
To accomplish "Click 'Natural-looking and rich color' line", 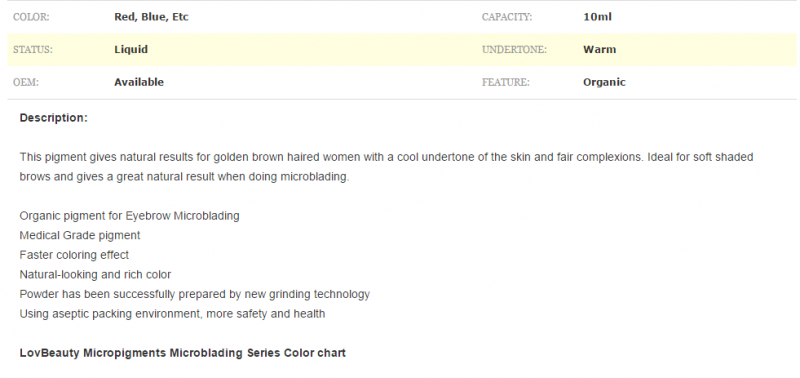I will coord(95,275).
